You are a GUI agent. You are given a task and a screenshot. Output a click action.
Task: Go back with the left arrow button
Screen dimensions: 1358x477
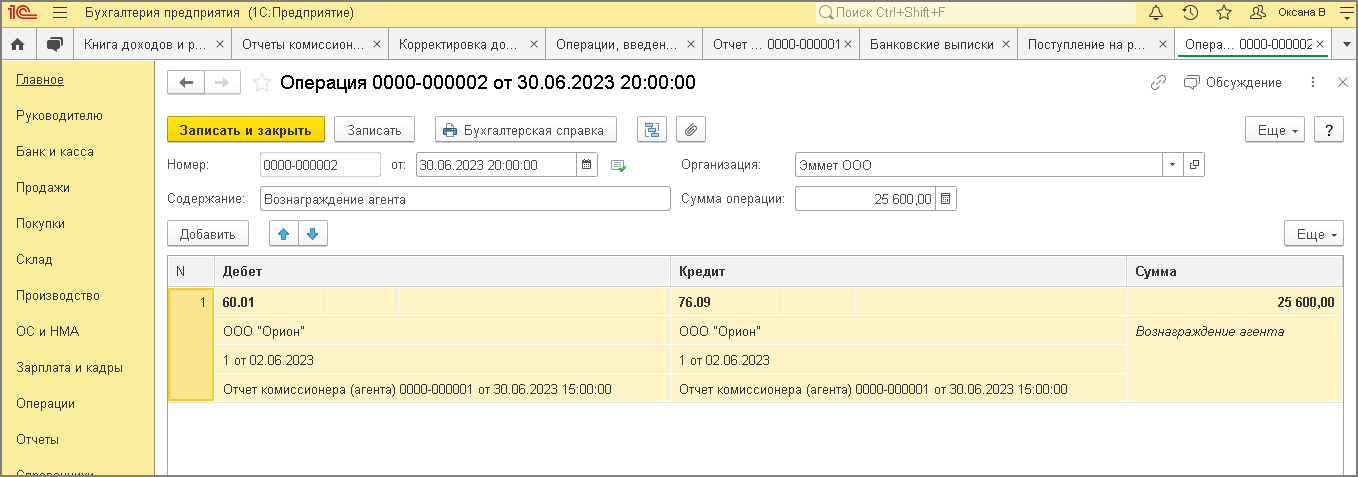186,83
